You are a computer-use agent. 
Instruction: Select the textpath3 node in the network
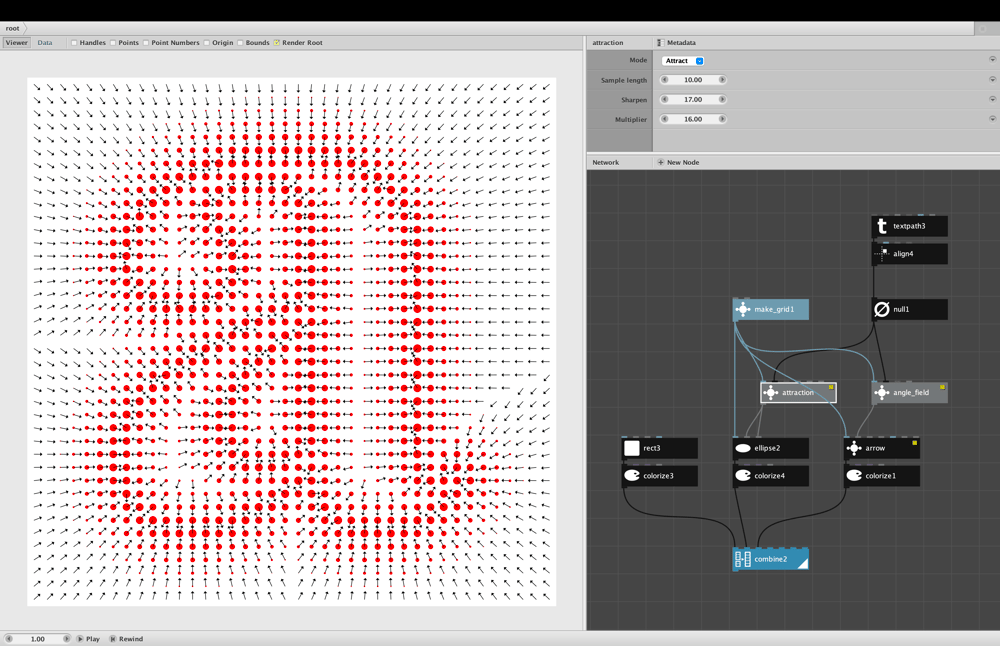point(909,226)
